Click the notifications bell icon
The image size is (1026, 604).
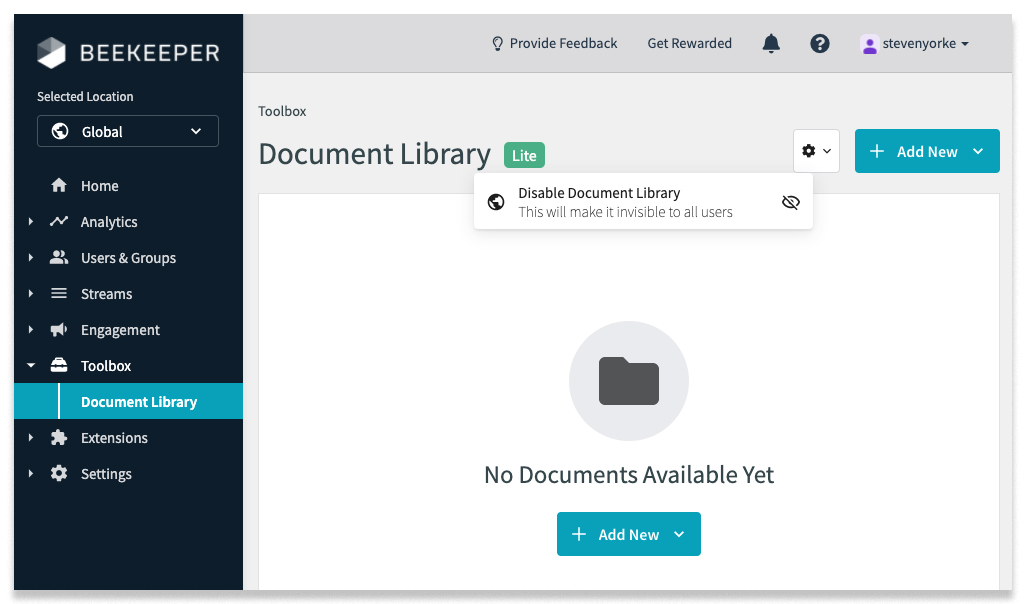tap(770, 43)
